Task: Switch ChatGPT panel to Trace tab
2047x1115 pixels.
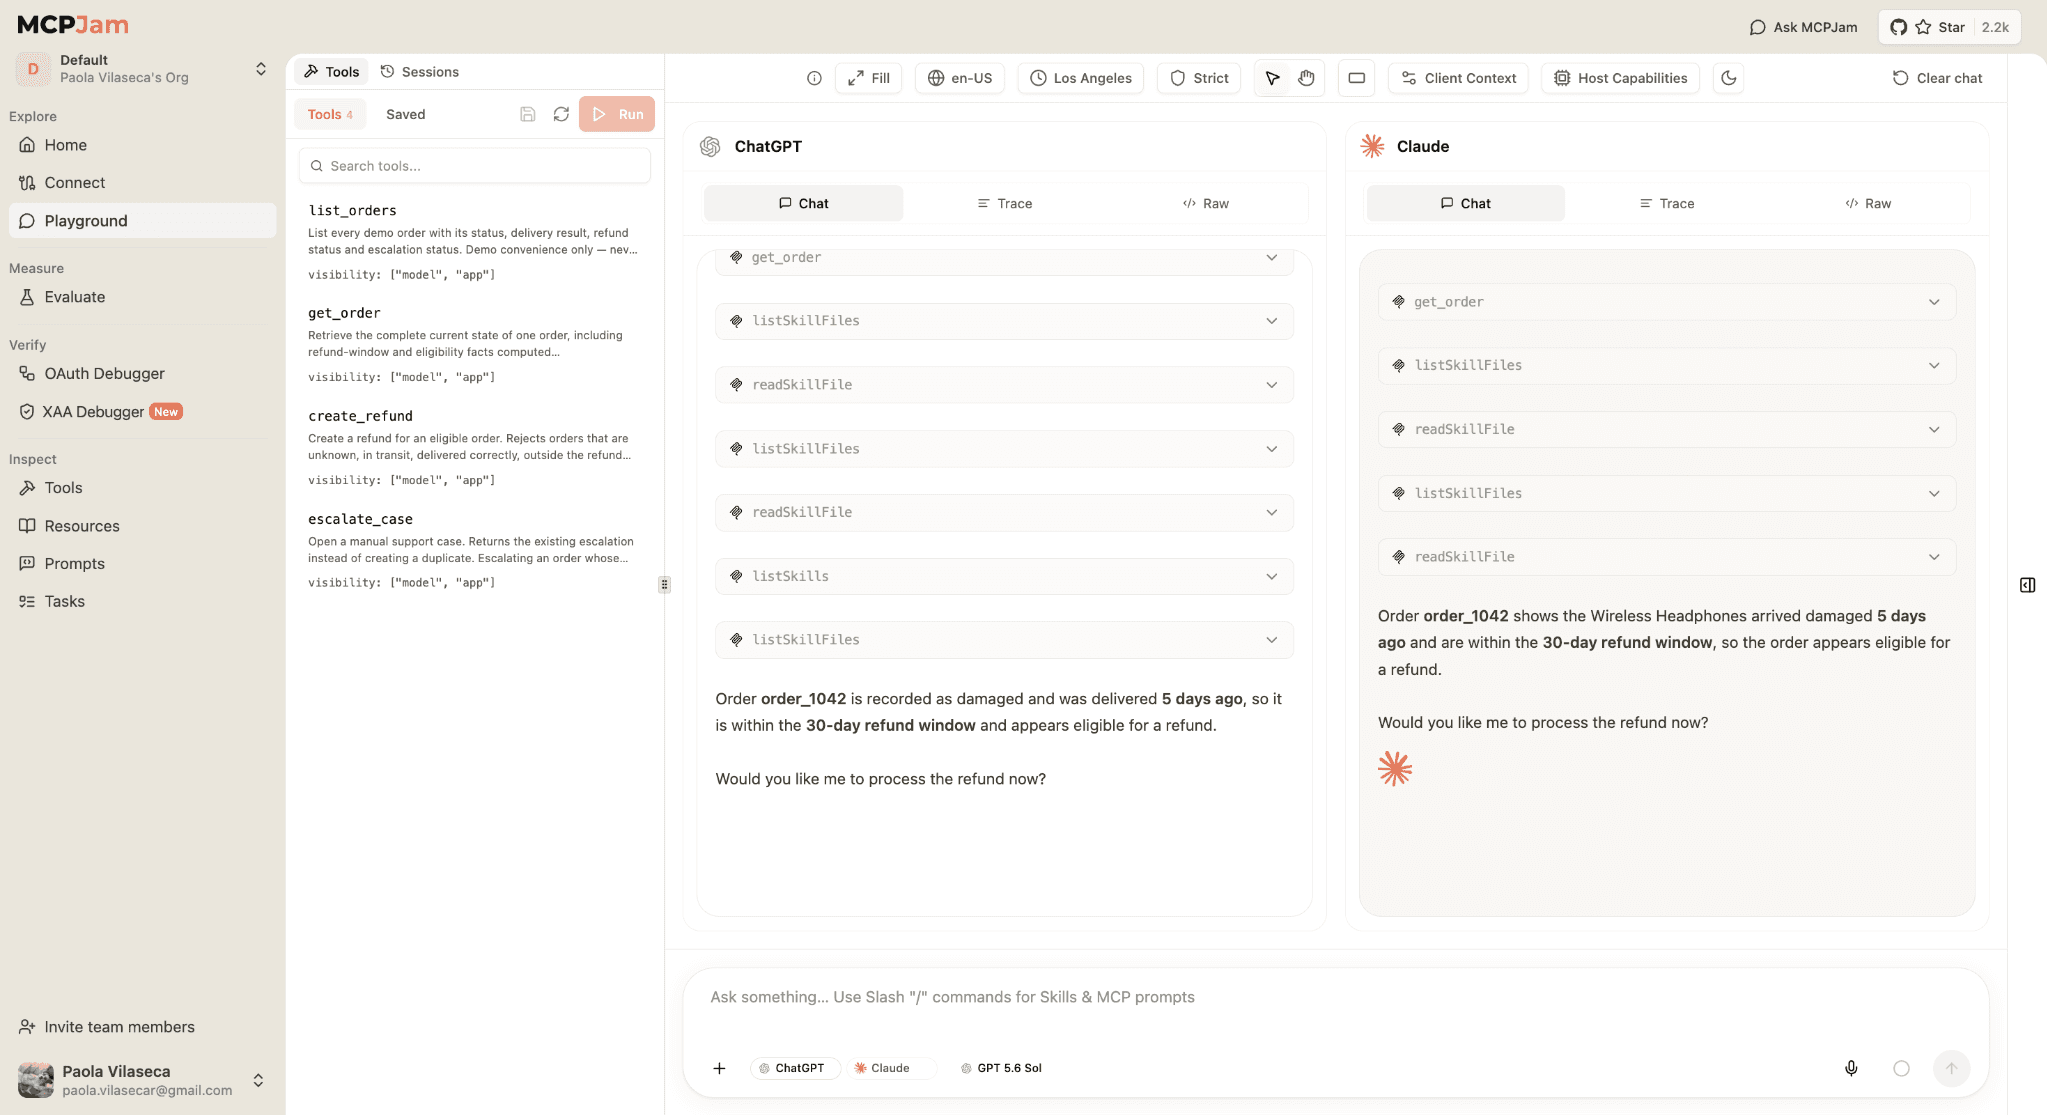Action: 1004,203
